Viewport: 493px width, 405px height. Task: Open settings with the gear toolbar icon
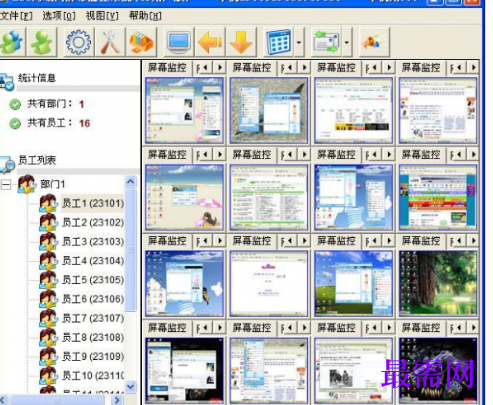click(78, 42)
